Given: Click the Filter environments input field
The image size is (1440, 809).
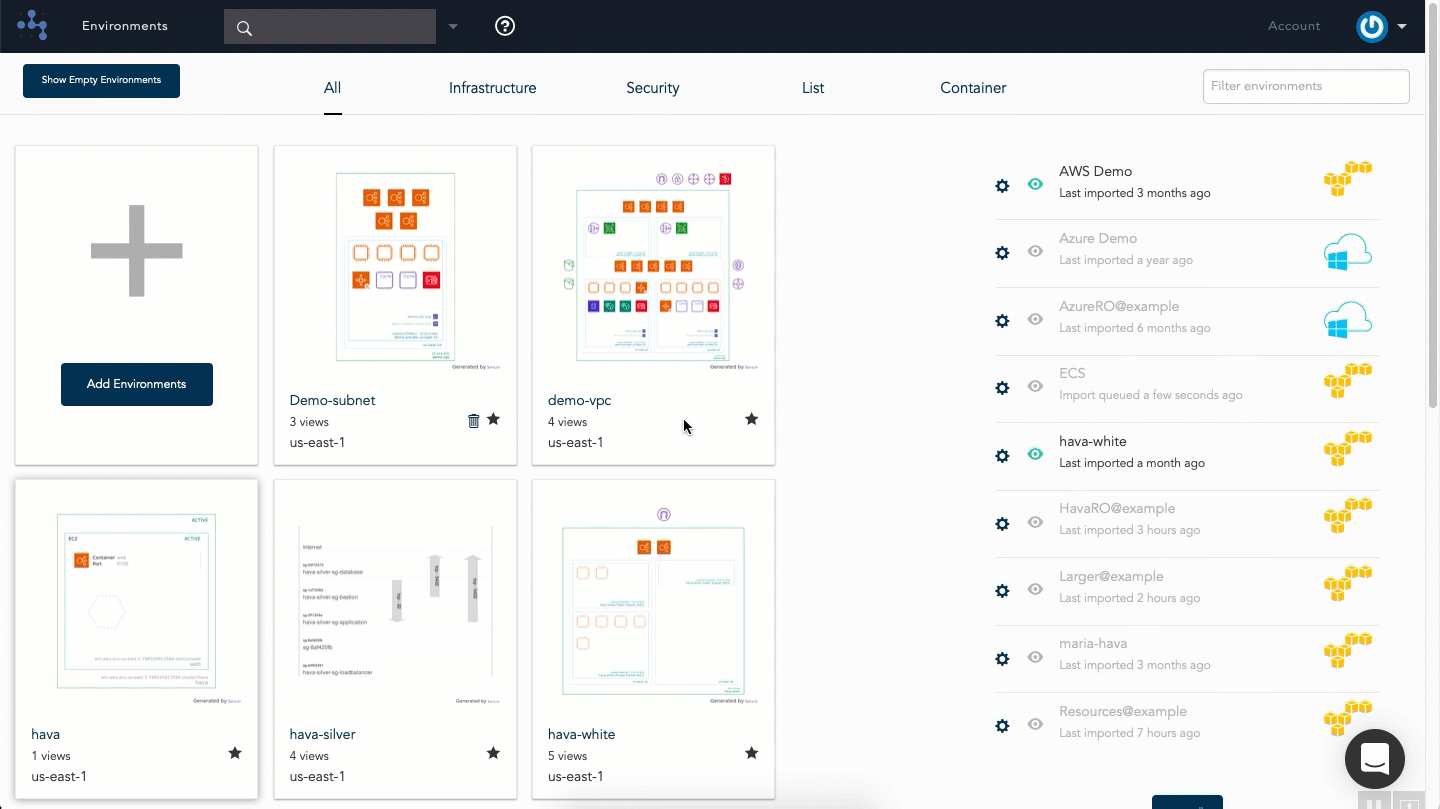Looking at the screenshot, I should click(x=1306, y=86).
